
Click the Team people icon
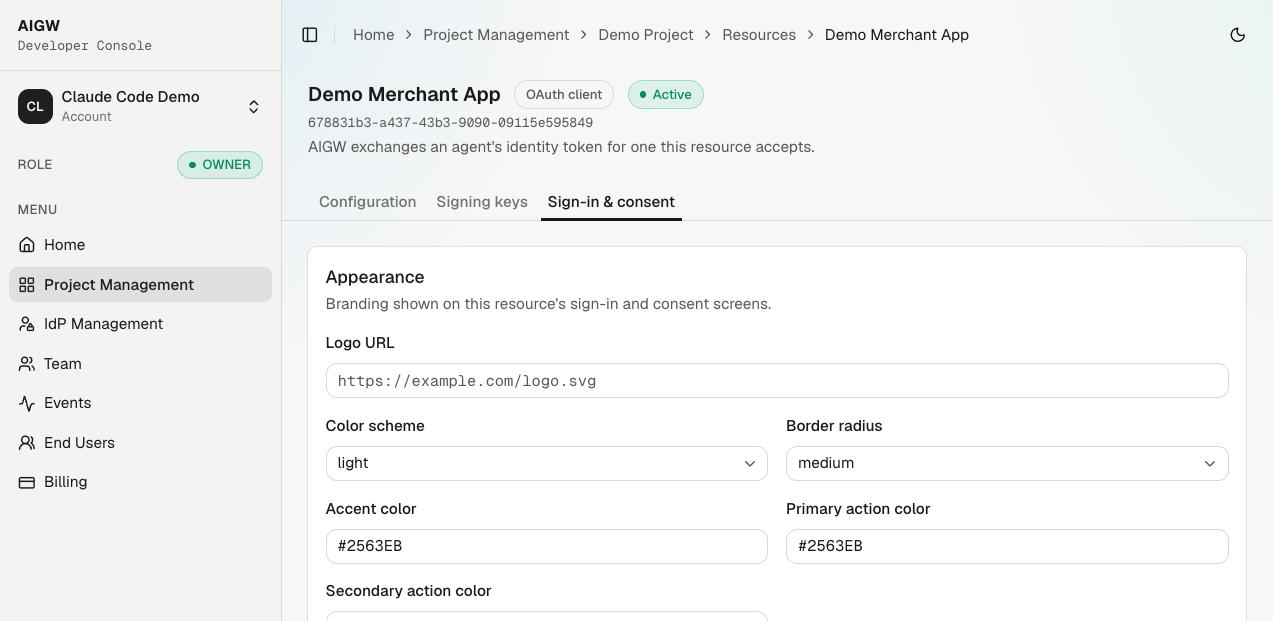click(x=27, y=364)
